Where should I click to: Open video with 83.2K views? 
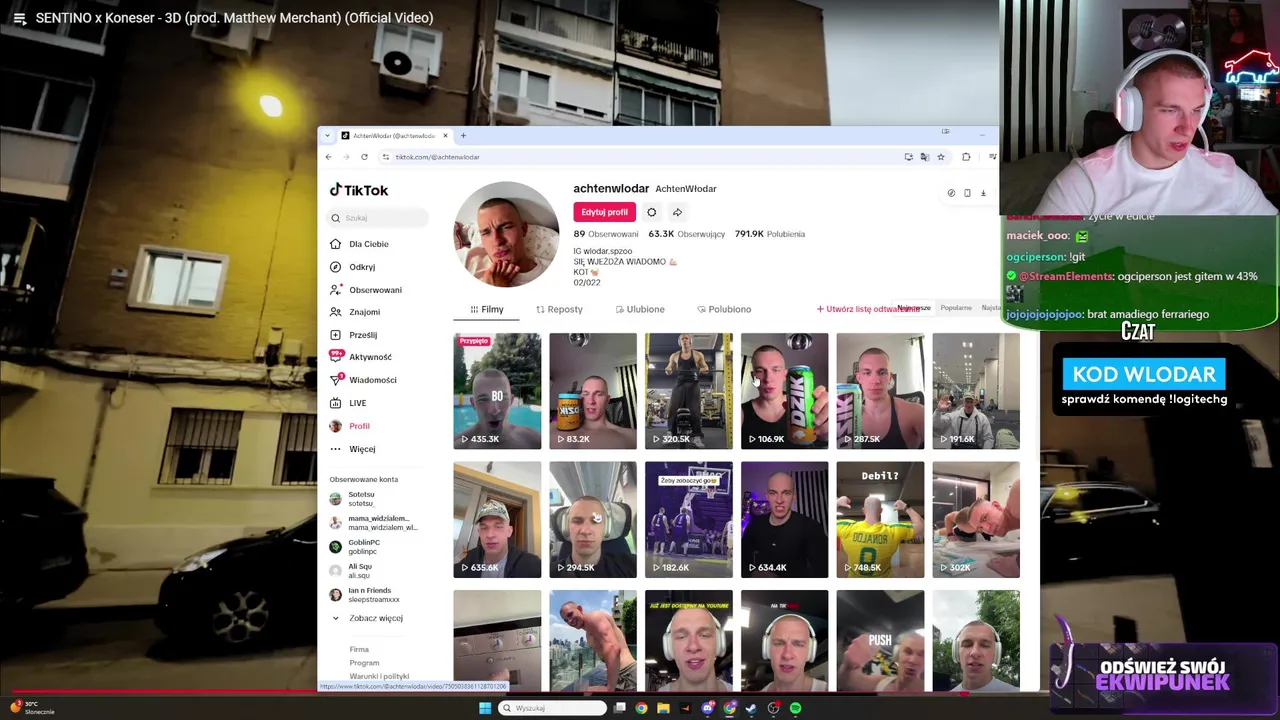point(593,391)
